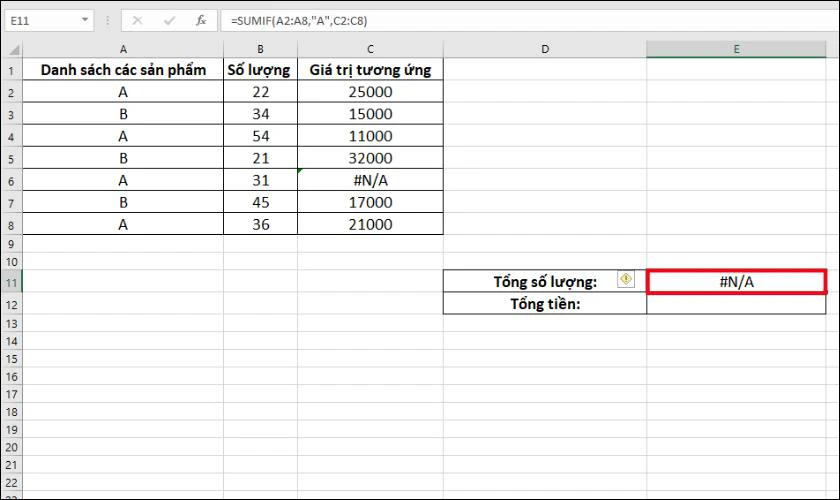Select the 'Số lượng' header cell
840x500 pixels.
[x=260, y=70]
